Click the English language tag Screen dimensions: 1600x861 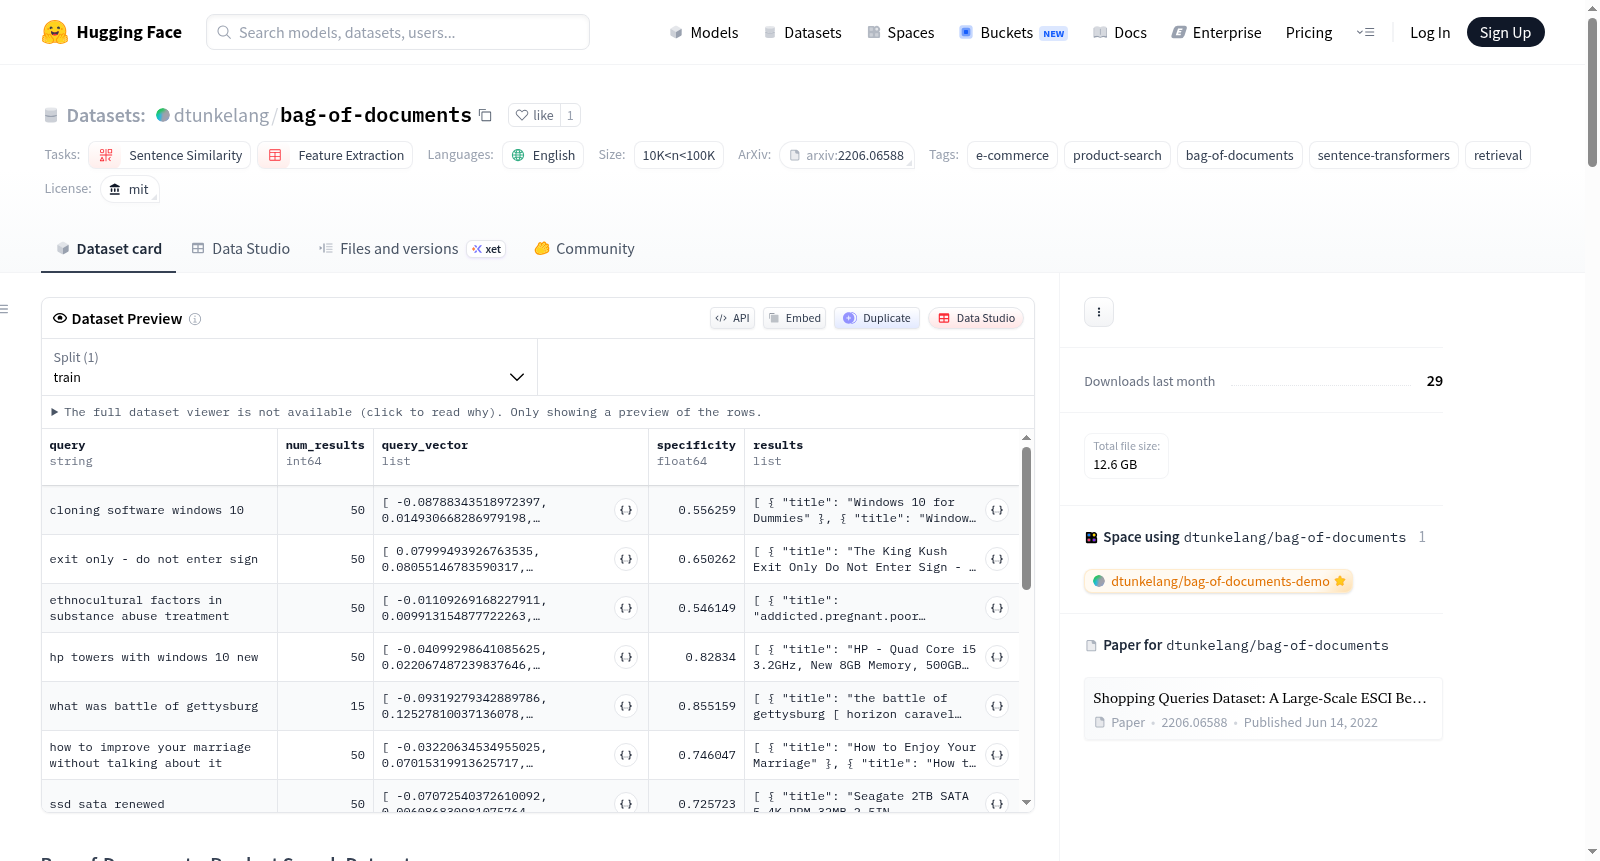coord(543,155)
